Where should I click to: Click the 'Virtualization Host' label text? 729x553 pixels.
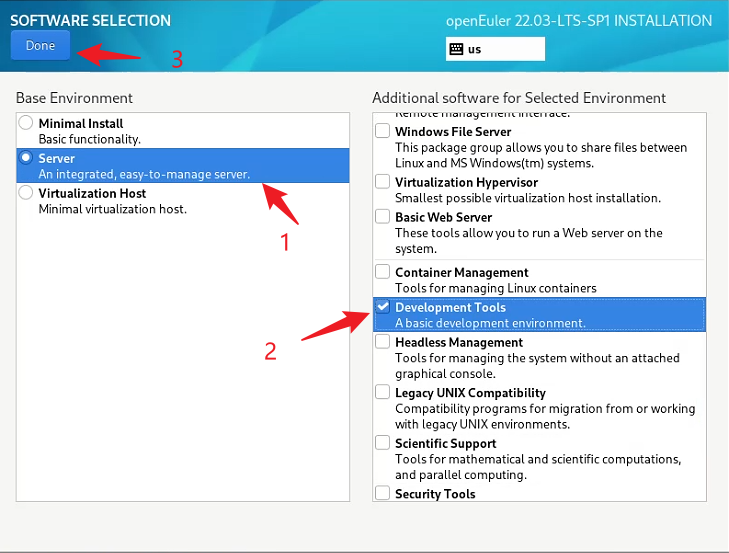click(x=92, y=193)
